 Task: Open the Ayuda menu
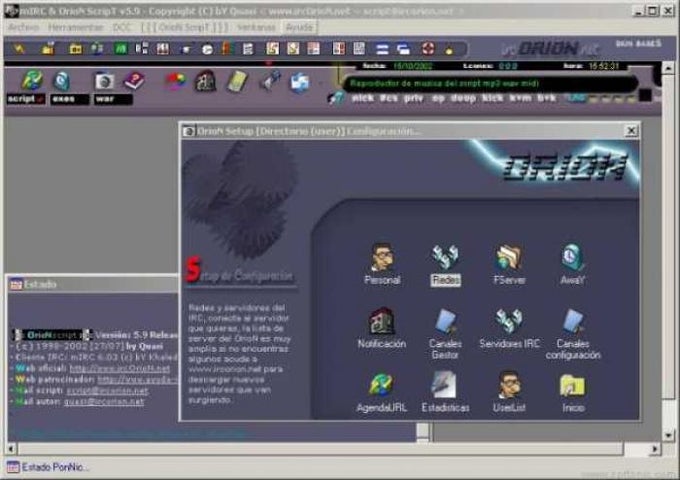(x=299, y=27)
